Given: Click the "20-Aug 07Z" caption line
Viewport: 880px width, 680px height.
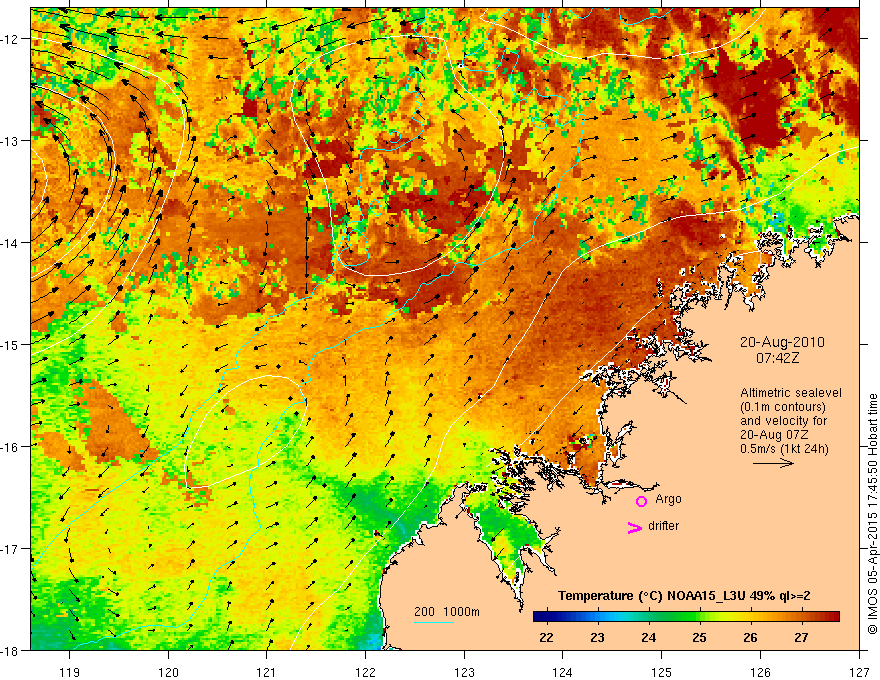Looking at the screenshot, I should pos(774,435).
